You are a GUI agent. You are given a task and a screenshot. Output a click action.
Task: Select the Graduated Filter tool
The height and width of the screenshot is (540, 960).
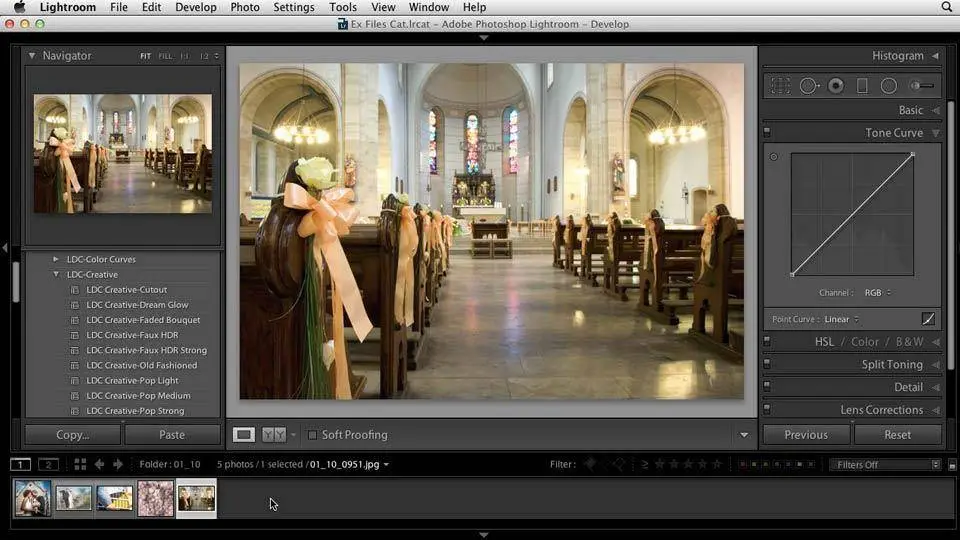862,86
